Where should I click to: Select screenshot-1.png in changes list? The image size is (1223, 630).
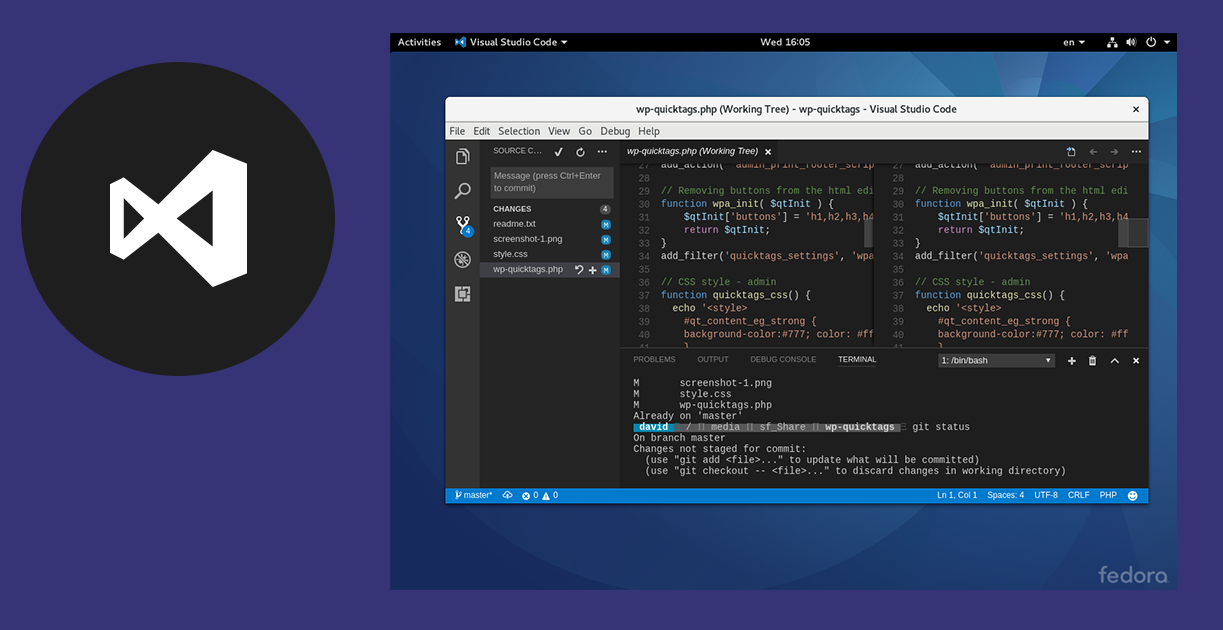pyautogui.click(x=550, y=239)
